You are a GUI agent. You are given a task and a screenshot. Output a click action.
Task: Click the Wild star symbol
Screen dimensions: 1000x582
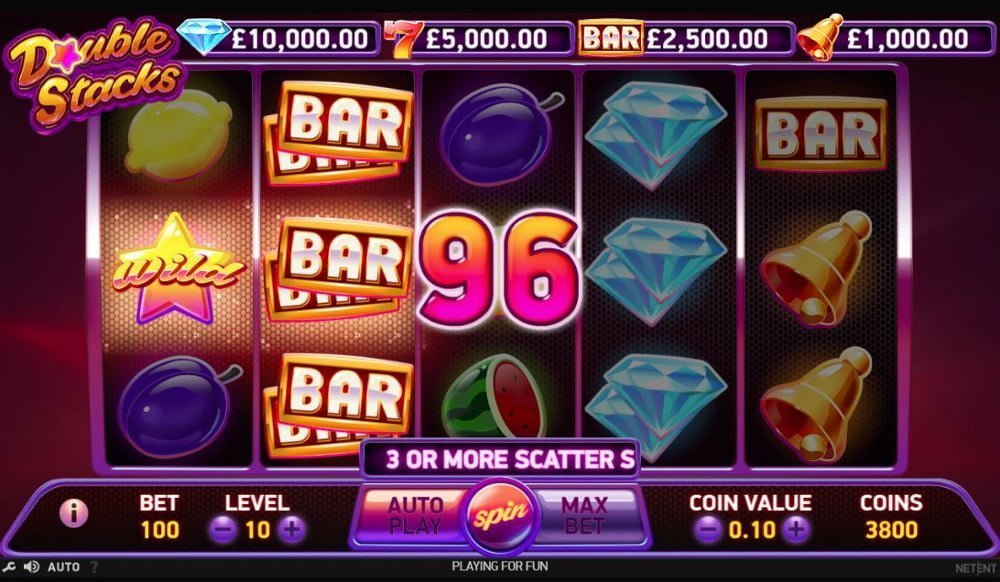click(179, 269)
